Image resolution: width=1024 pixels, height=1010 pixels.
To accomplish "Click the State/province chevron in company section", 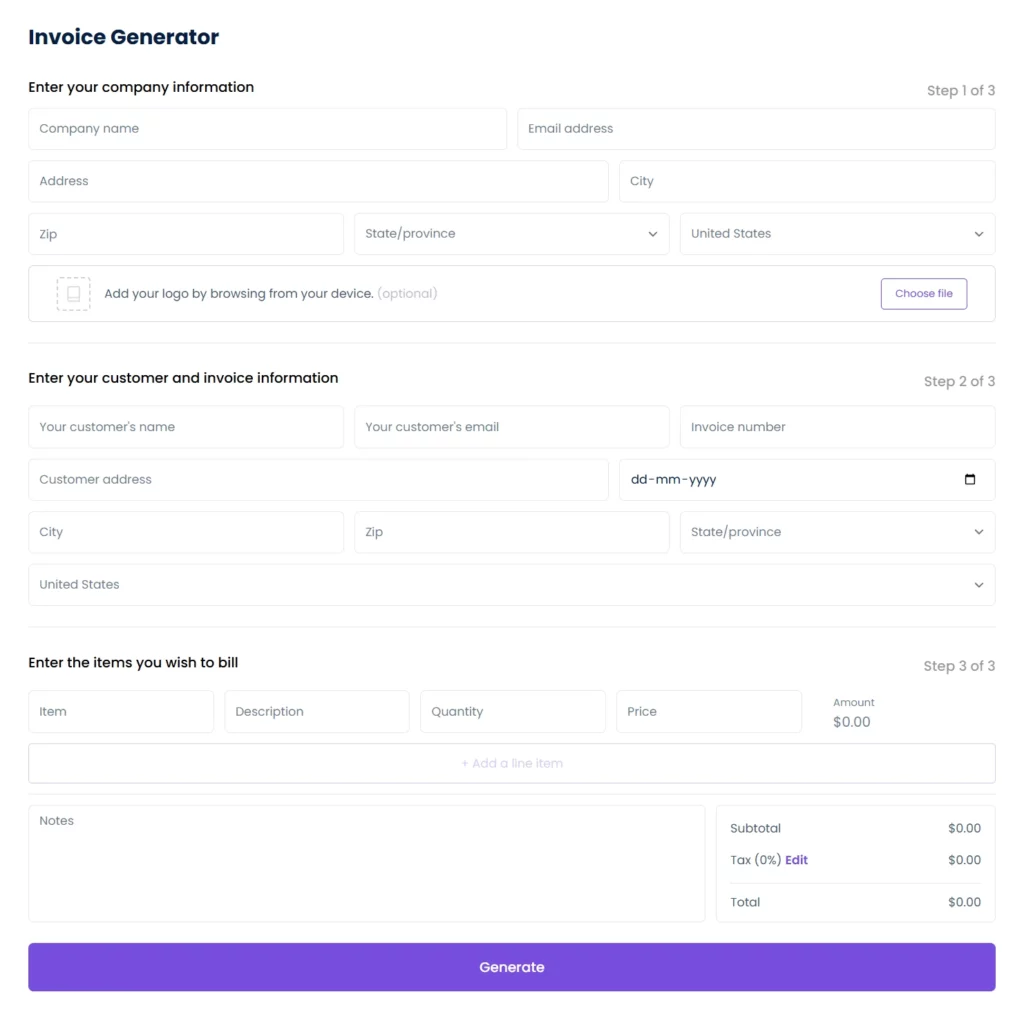I will [651, 233].
